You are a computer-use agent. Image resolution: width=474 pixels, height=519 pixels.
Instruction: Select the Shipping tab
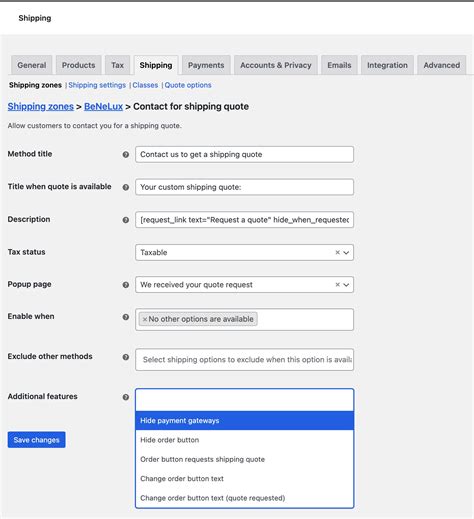click(156, 65)
